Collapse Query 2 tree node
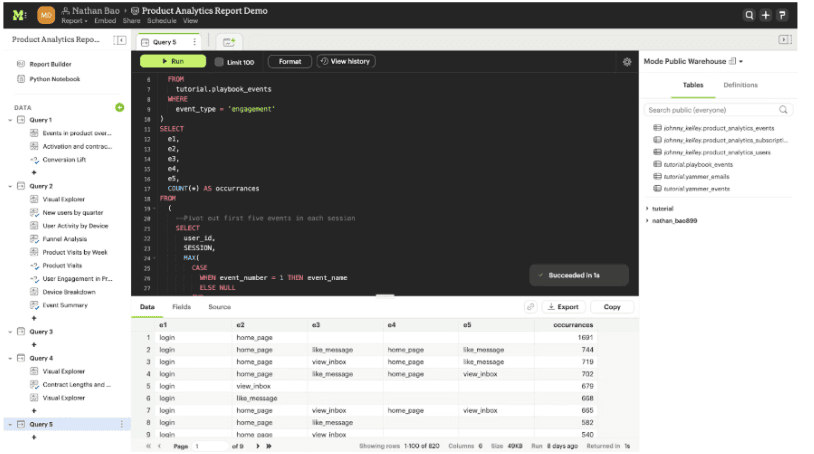 (x=10, y=186)
